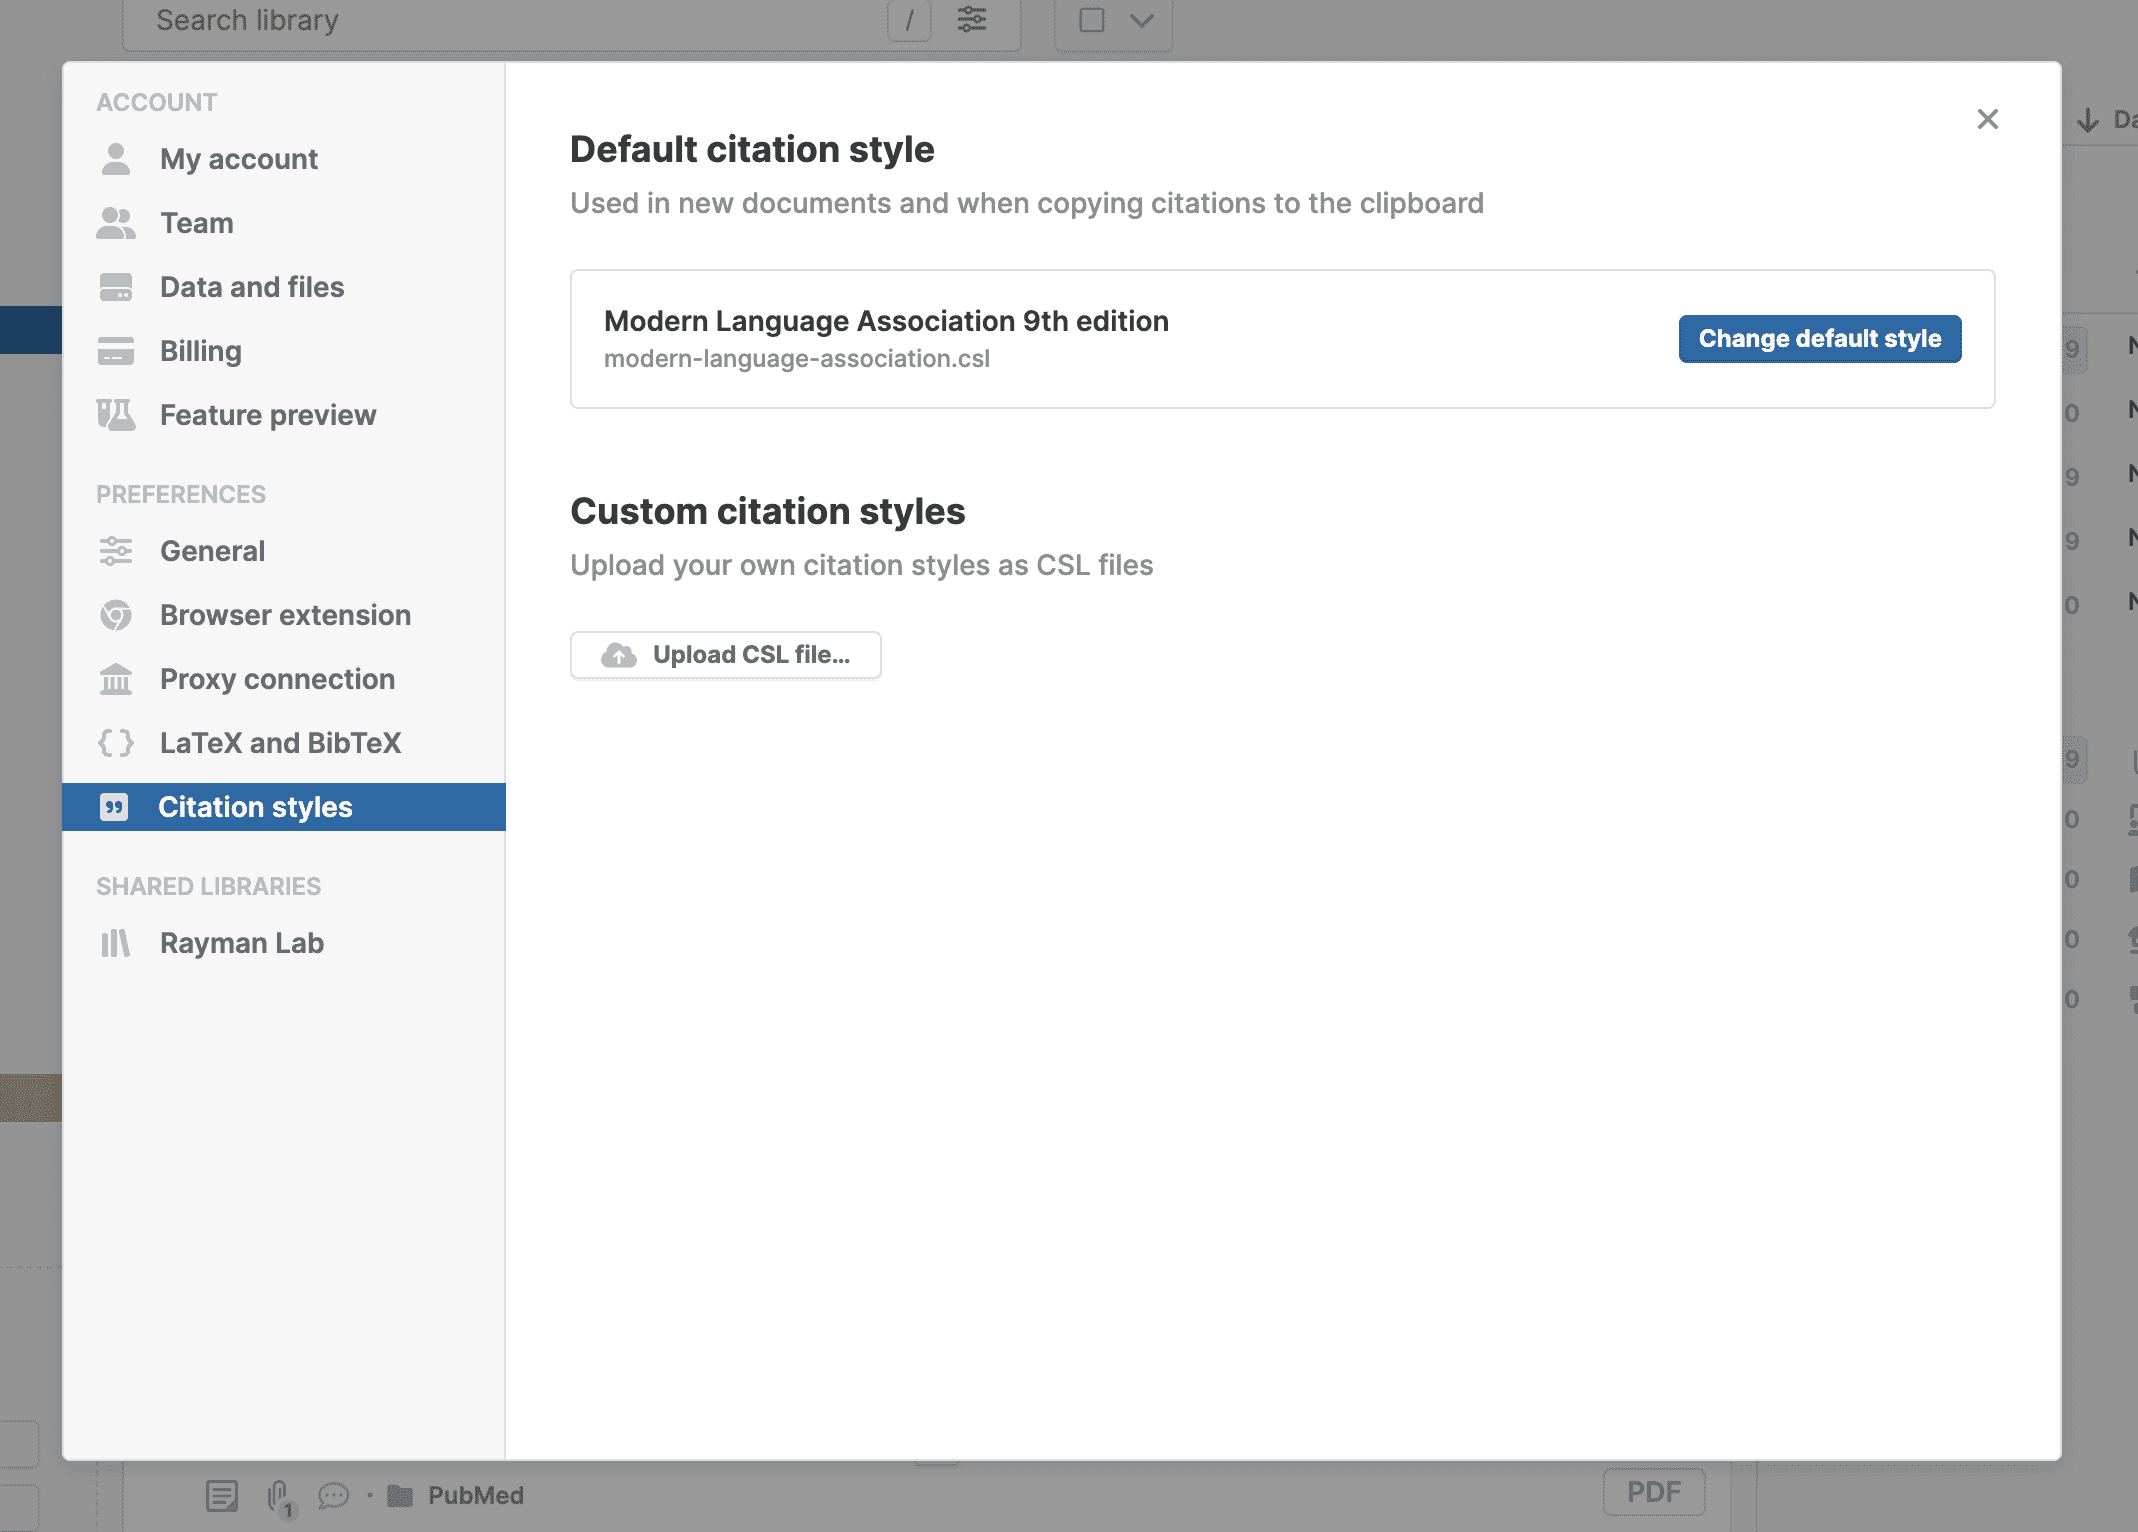The width and height of the screenshot is (2138, 1532).
Task: Expand the selection dropdown chevron
Action: (x=1141, y=20)
